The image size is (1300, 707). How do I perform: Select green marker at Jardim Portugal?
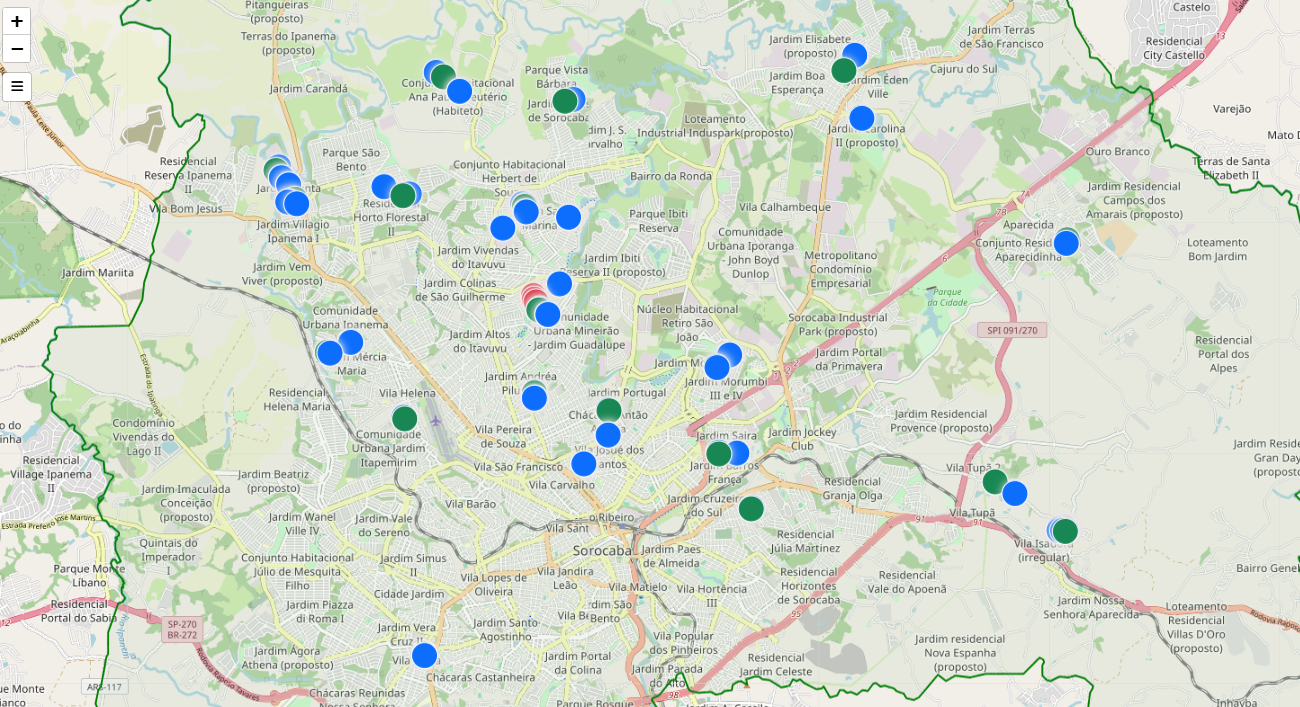(609, 410)
